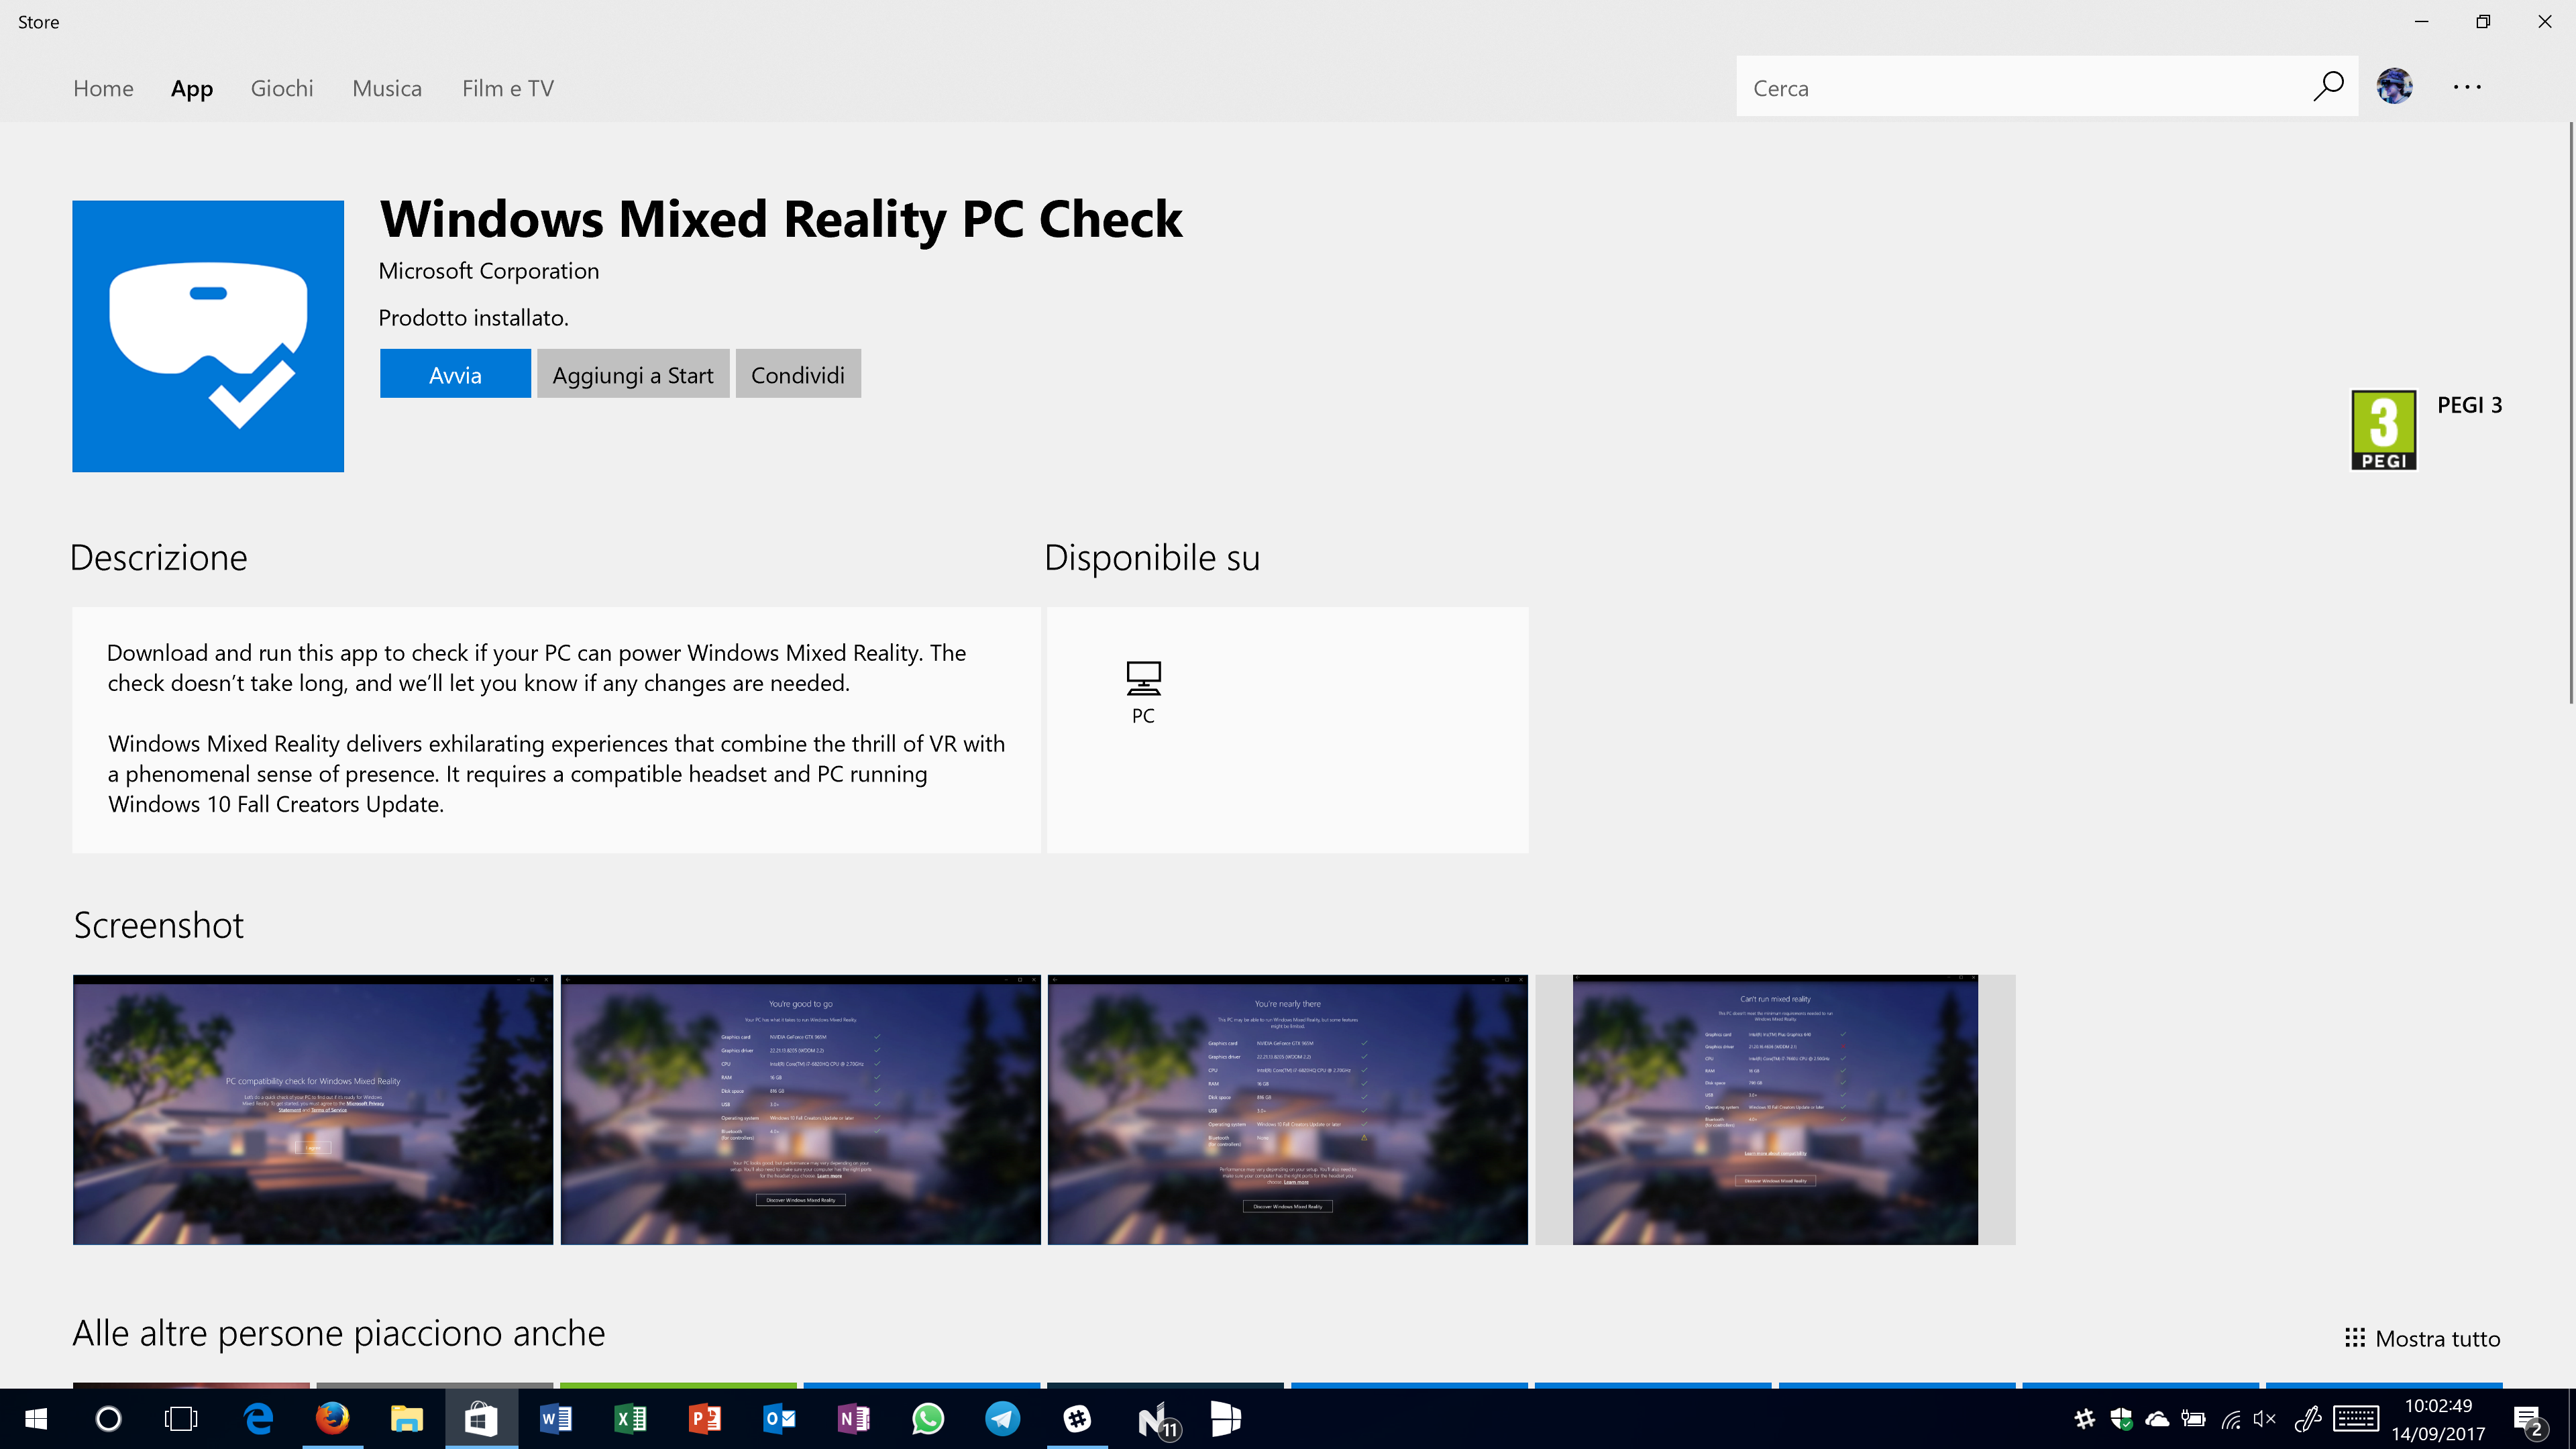Open File Explorer from taskbar

coord(407,1419)
